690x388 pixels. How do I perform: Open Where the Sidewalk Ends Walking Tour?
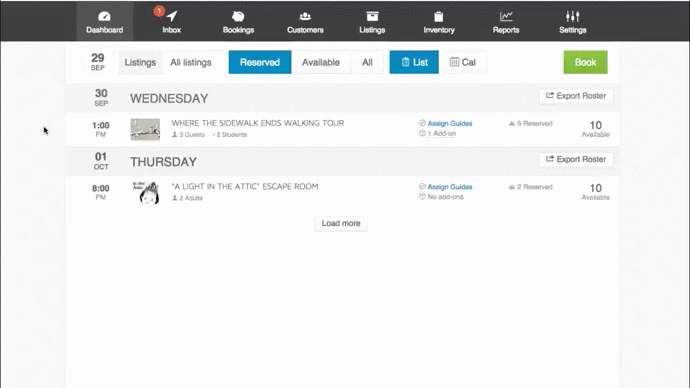tap(258, 123)
